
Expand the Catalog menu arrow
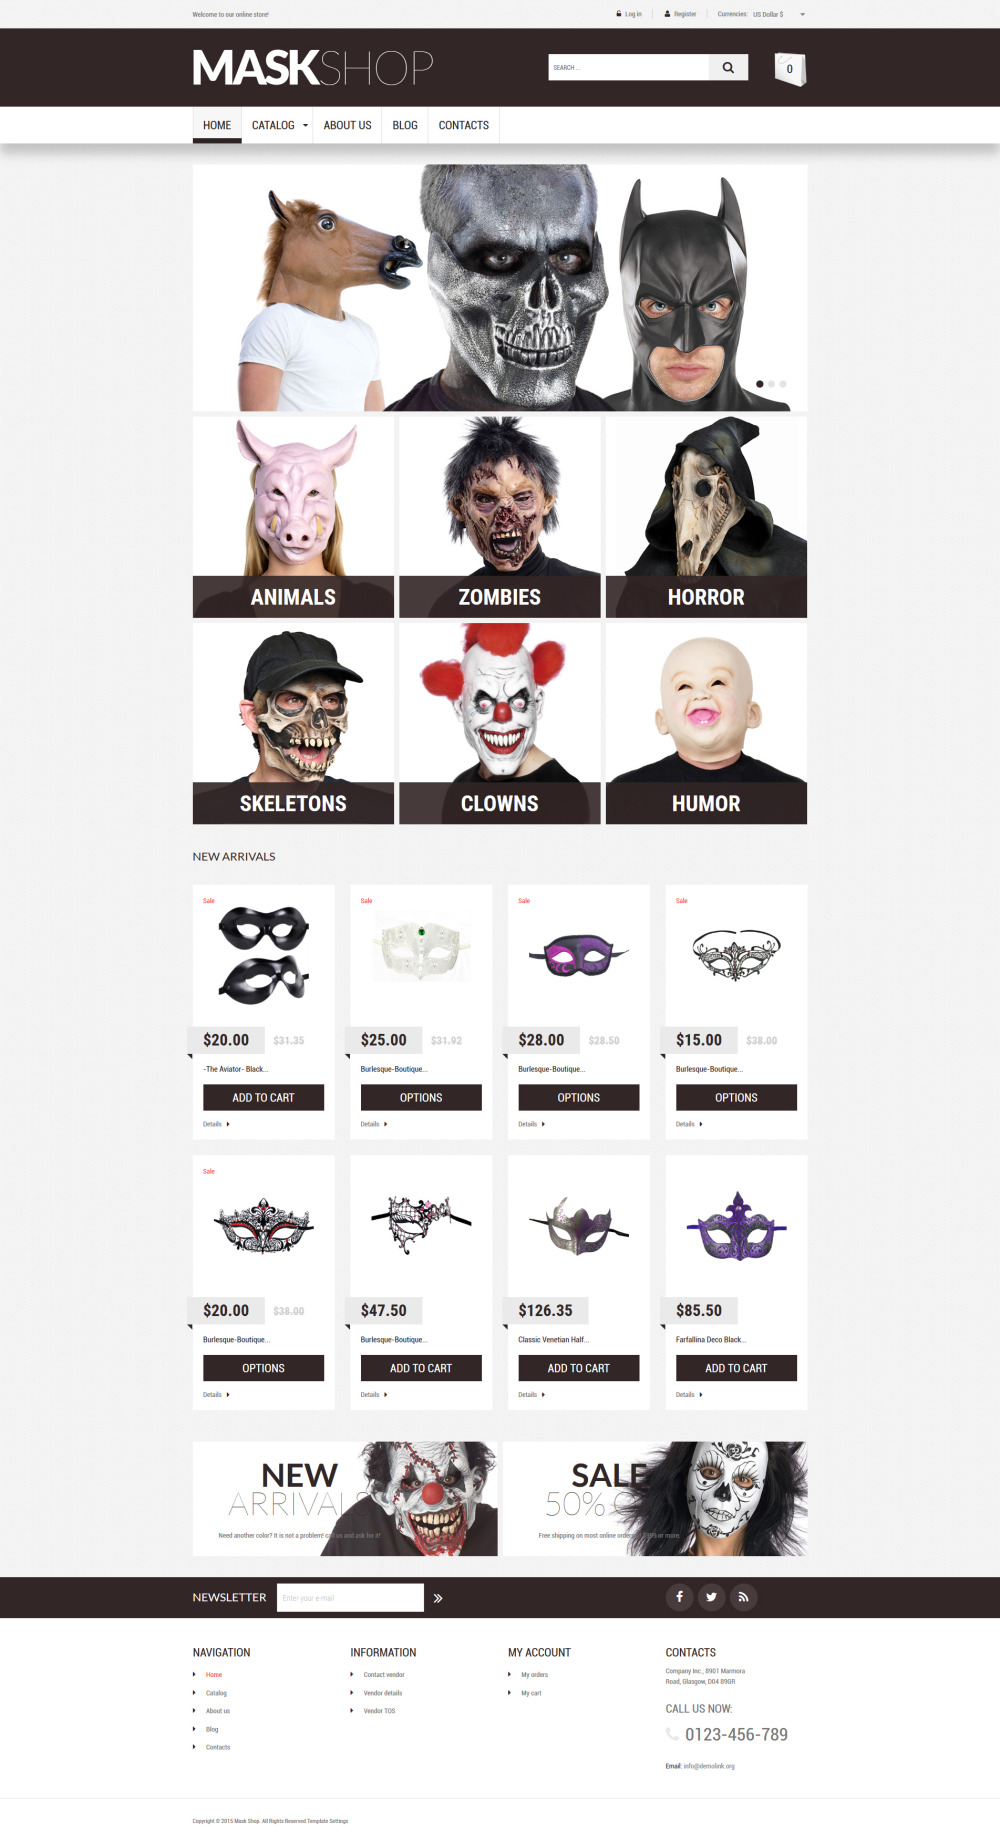305,126
